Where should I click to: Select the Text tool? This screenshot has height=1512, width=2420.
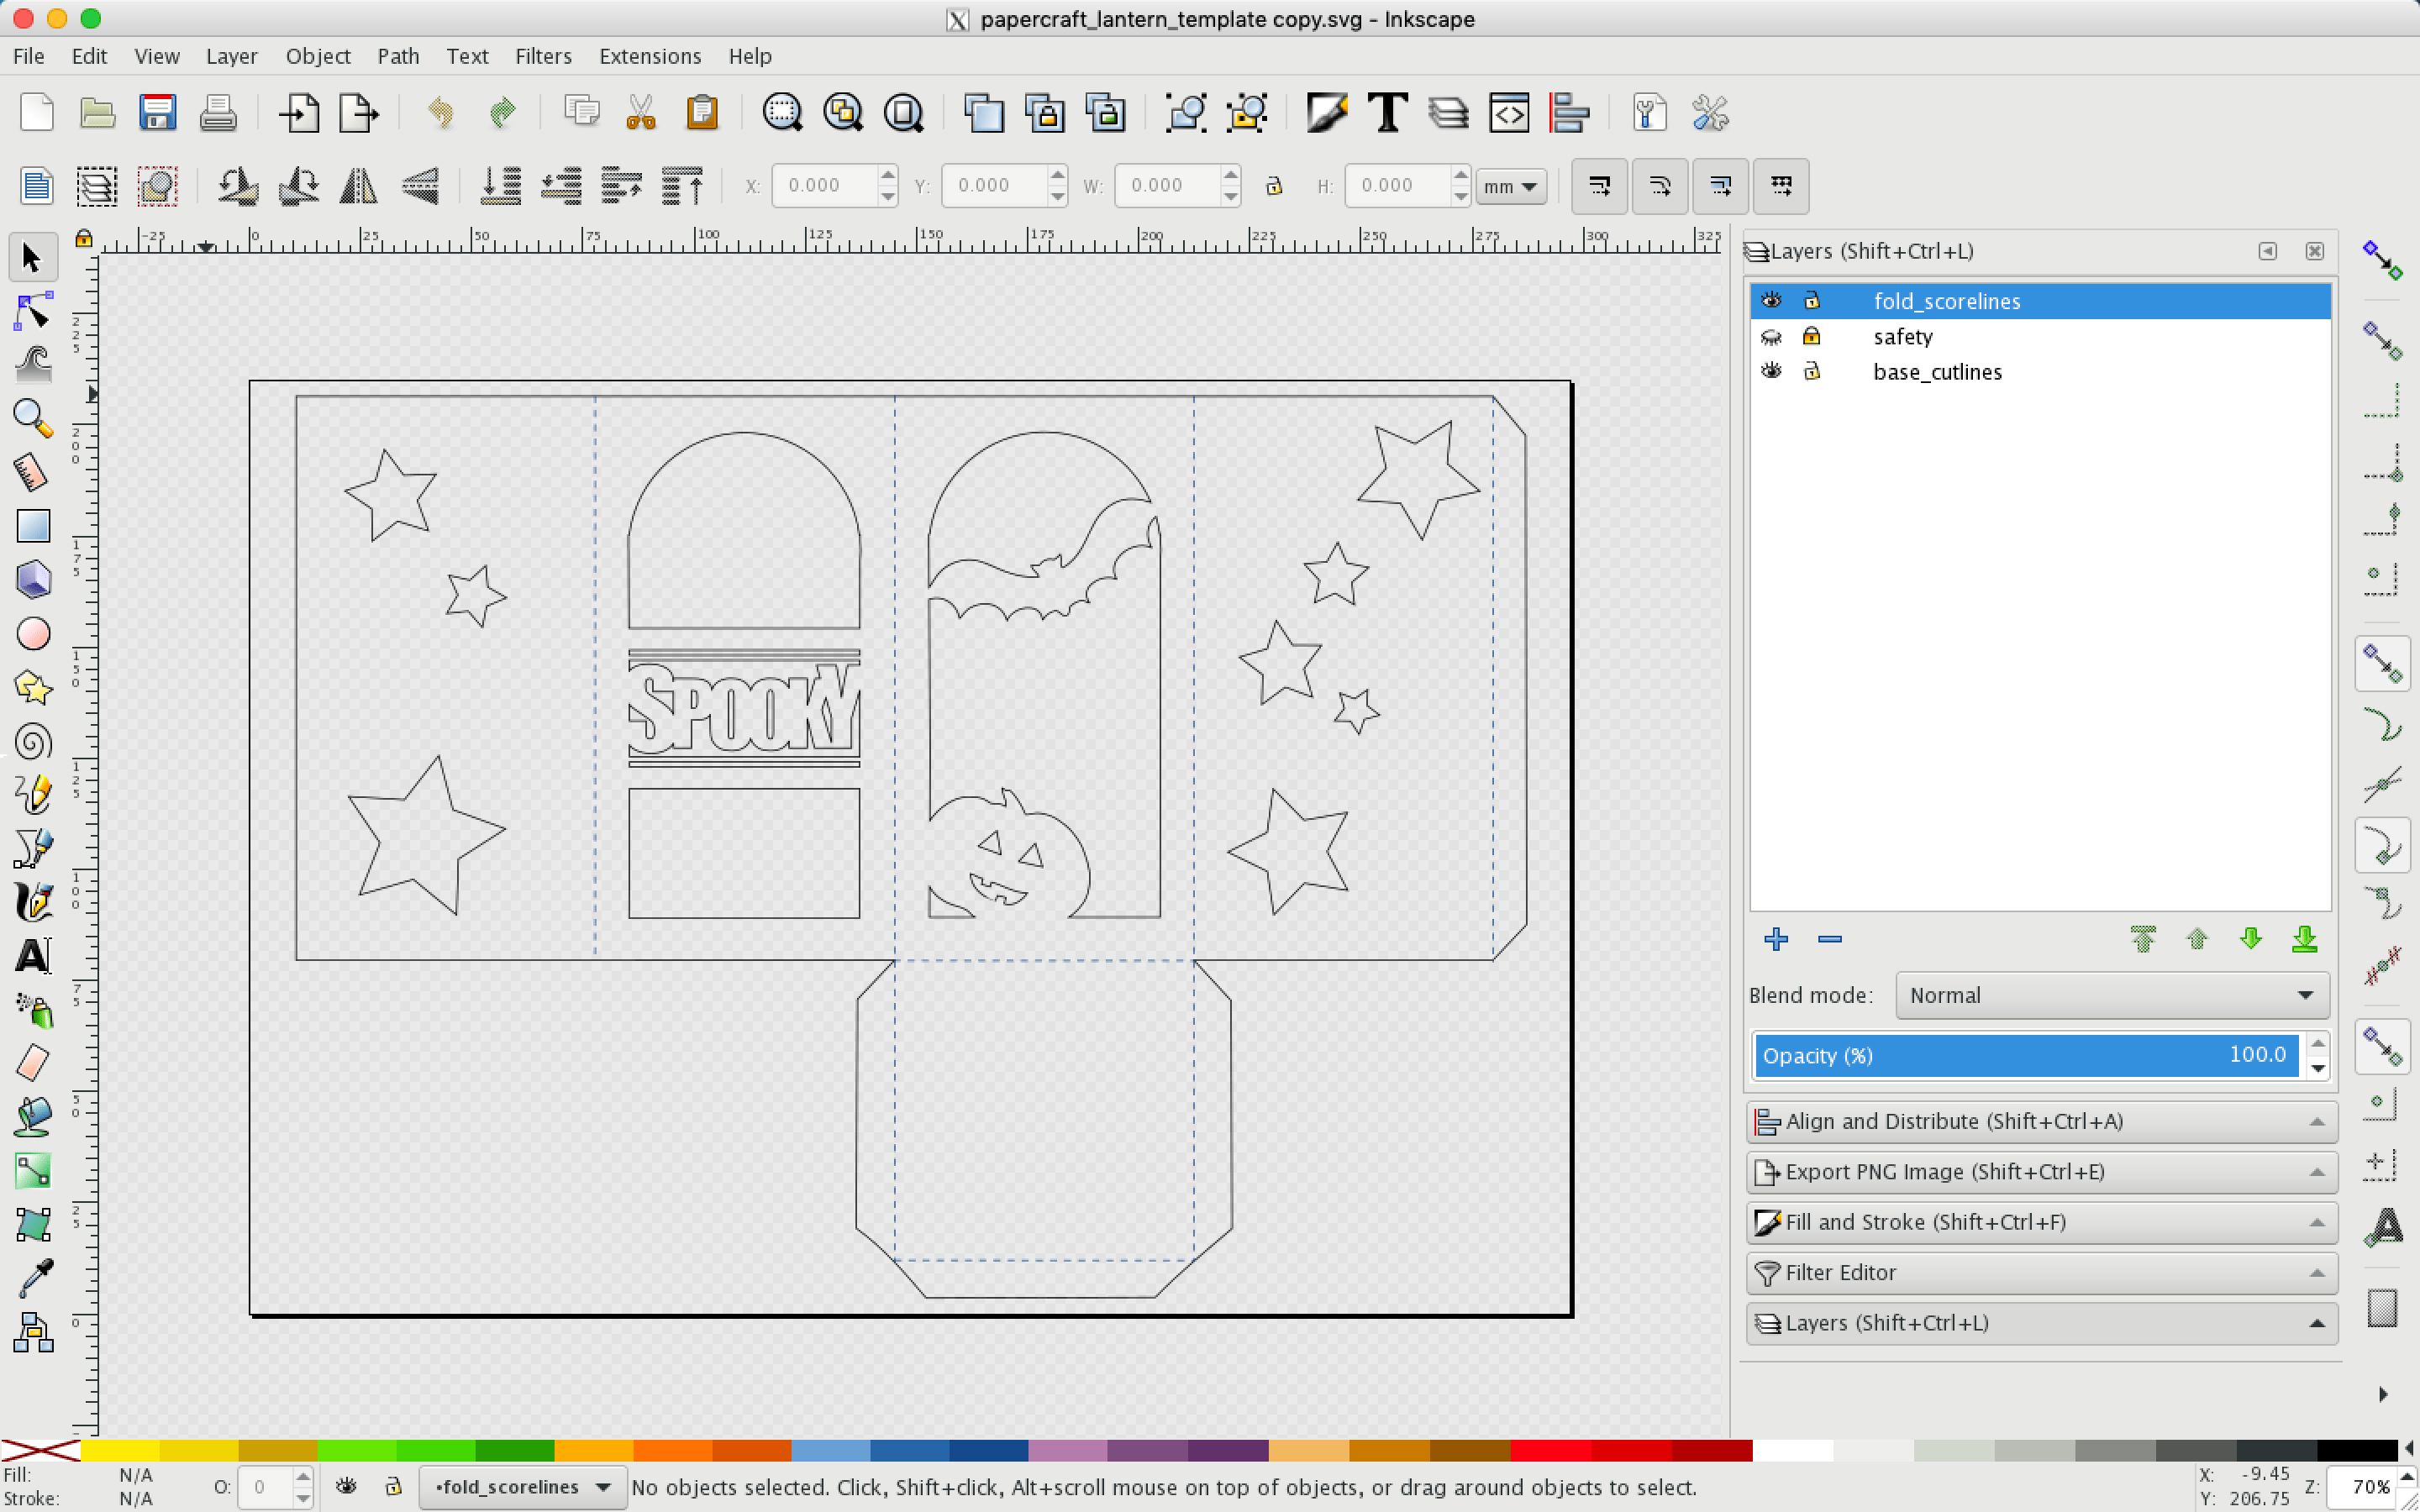31,954
